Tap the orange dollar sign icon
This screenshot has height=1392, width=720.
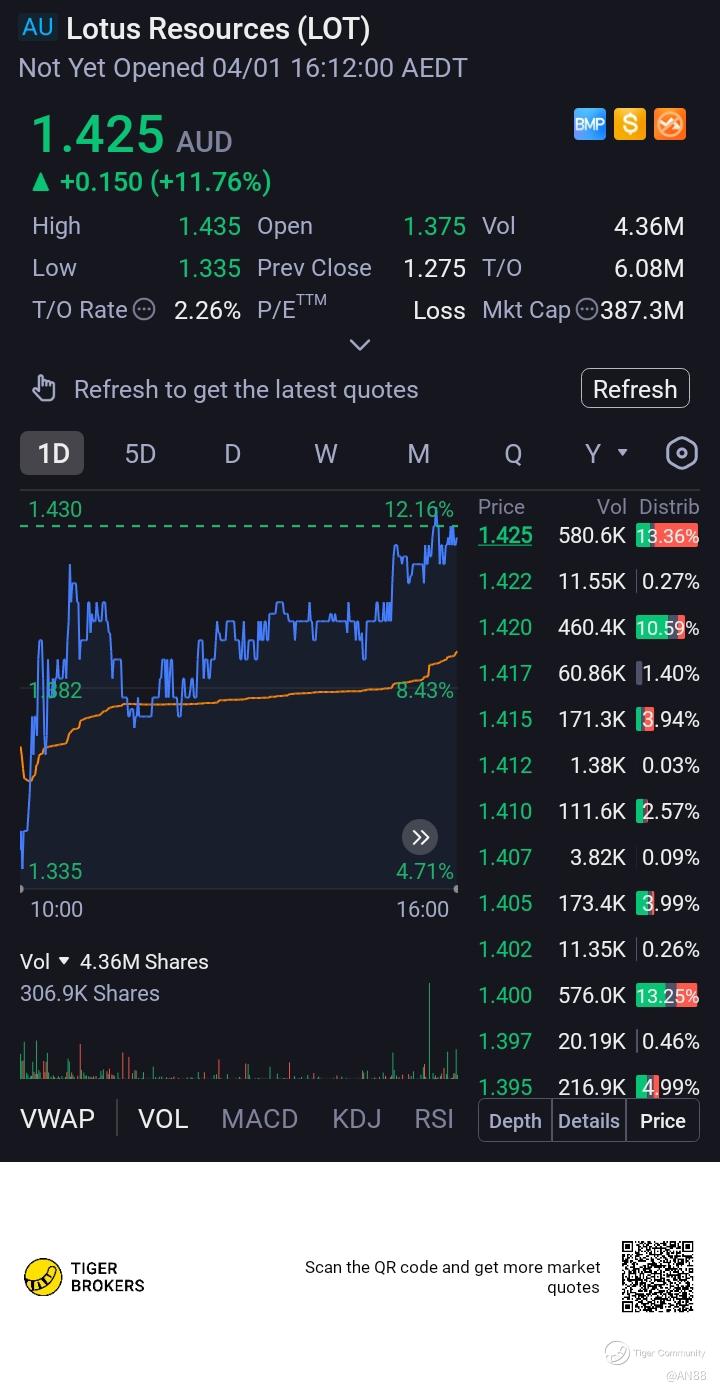[x=630, y=124]
